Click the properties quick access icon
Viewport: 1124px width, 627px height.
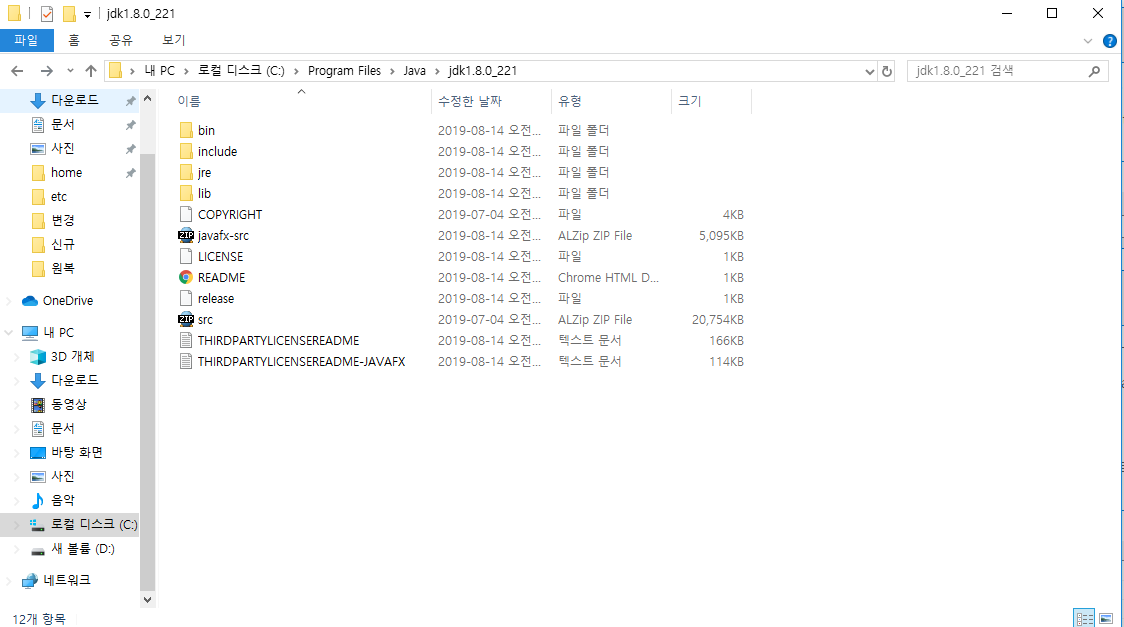47,14
